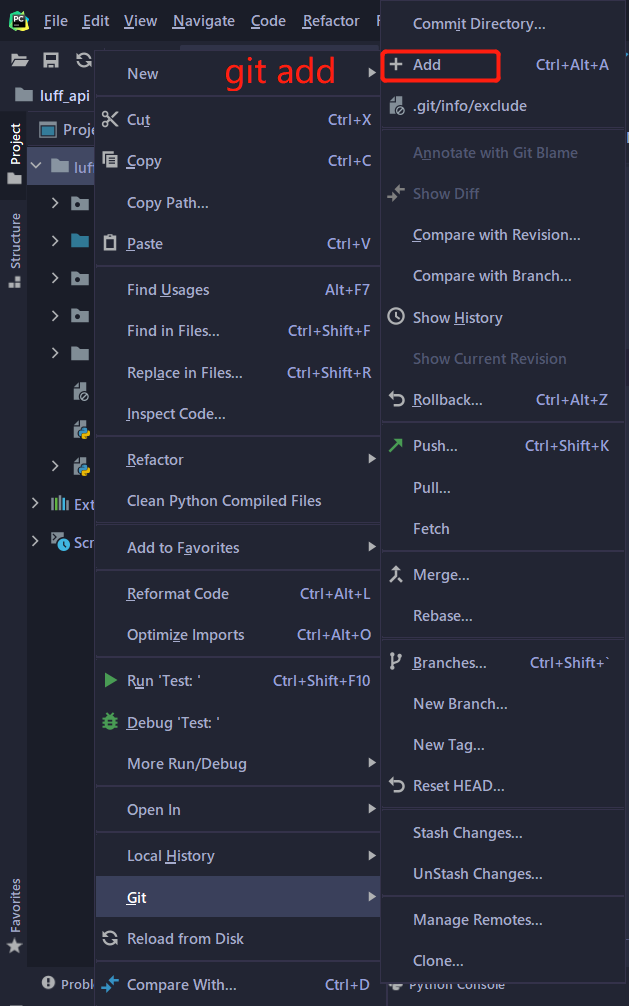The height and width of the screenshot is (1006, 629).
Task: Select Rollback... in Git submenu
Action: pyautogui.click(x=503, y=400)
